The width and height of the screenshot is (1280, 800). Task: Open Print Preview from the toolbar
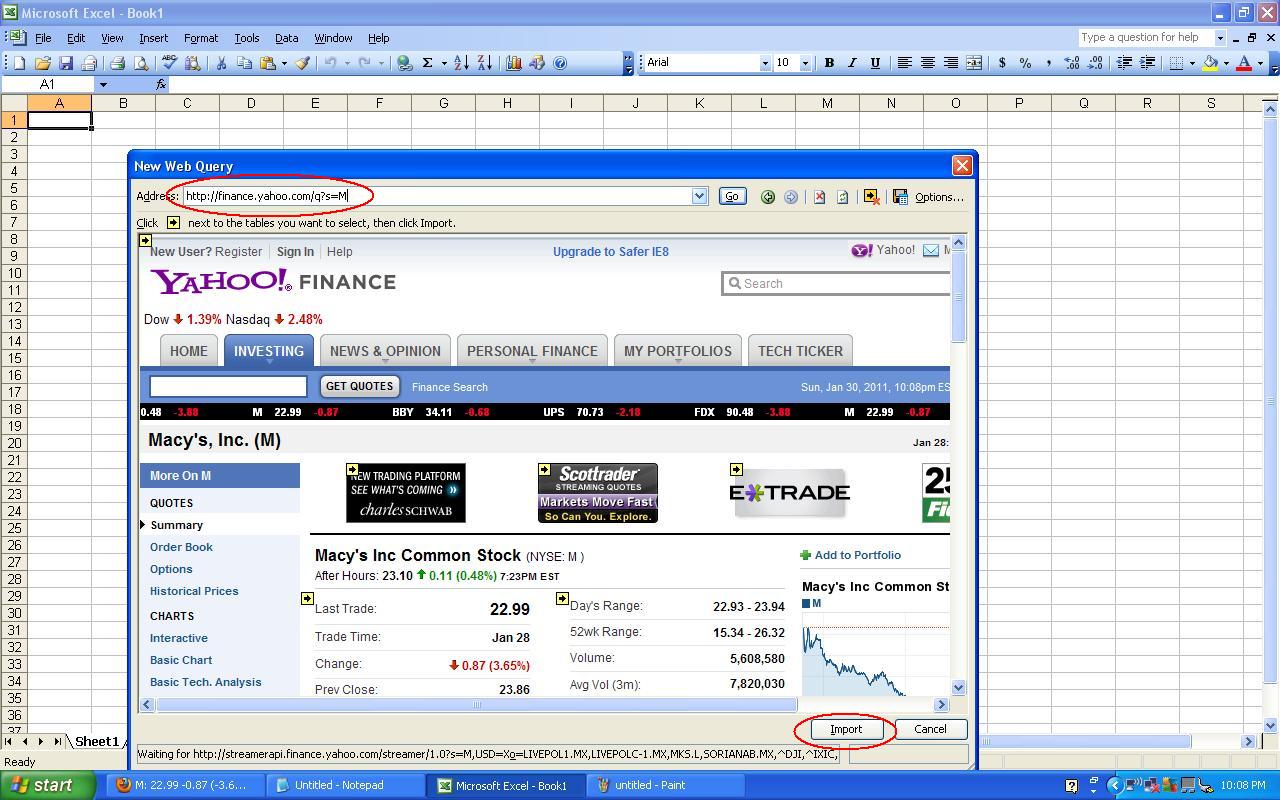point(140,63)
